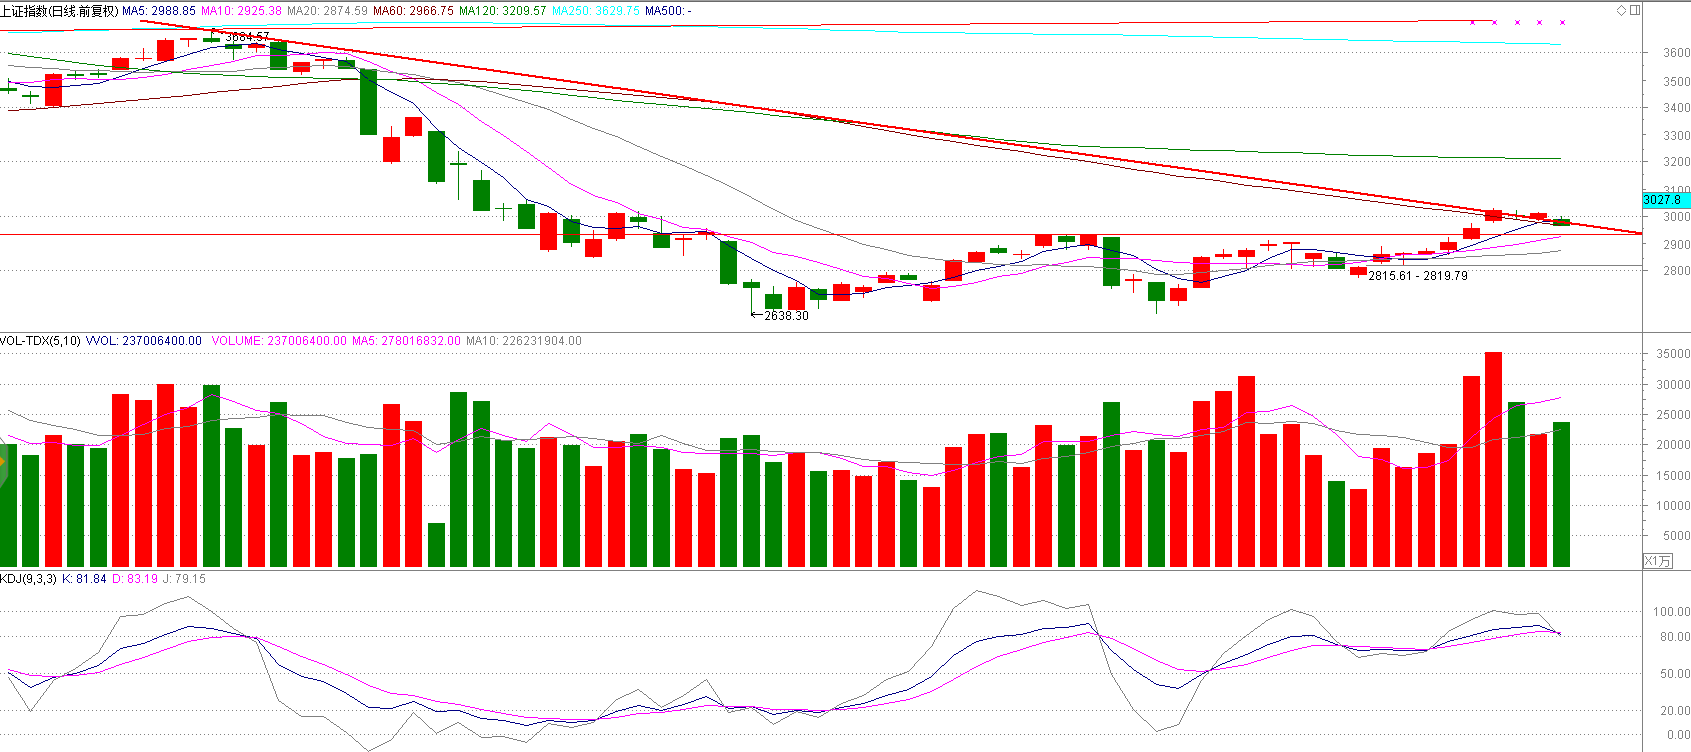Screen dimensions: 1691x752
Task: Toggle the side panel split icon
Action: pos(1635,10)
